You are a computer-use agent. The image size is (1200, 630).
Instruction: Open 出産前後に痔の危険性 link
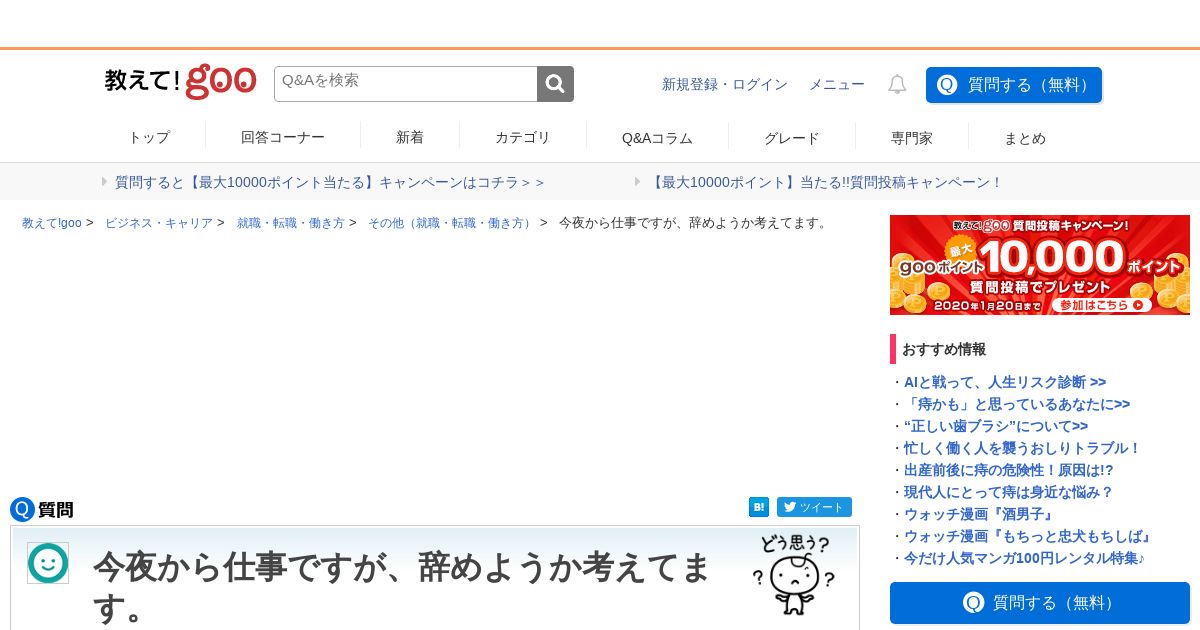click(x=1009, y=470)
